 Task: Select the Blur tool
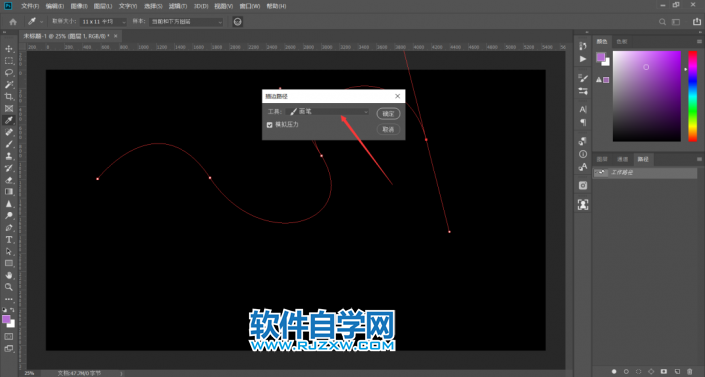tap(9, 204)
